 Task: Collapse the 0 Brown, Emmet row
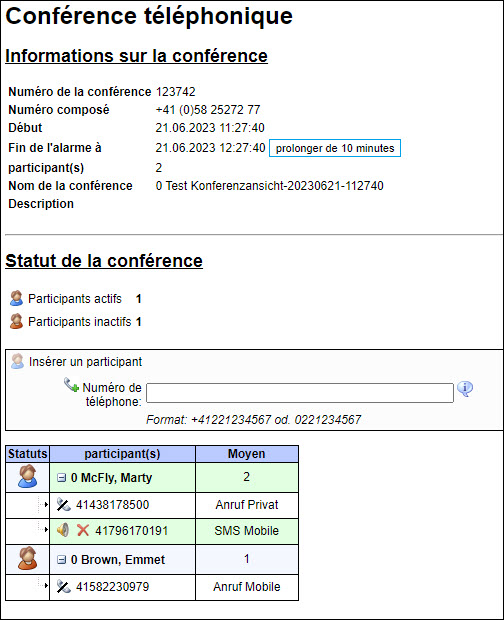click(x=61, y=560)
